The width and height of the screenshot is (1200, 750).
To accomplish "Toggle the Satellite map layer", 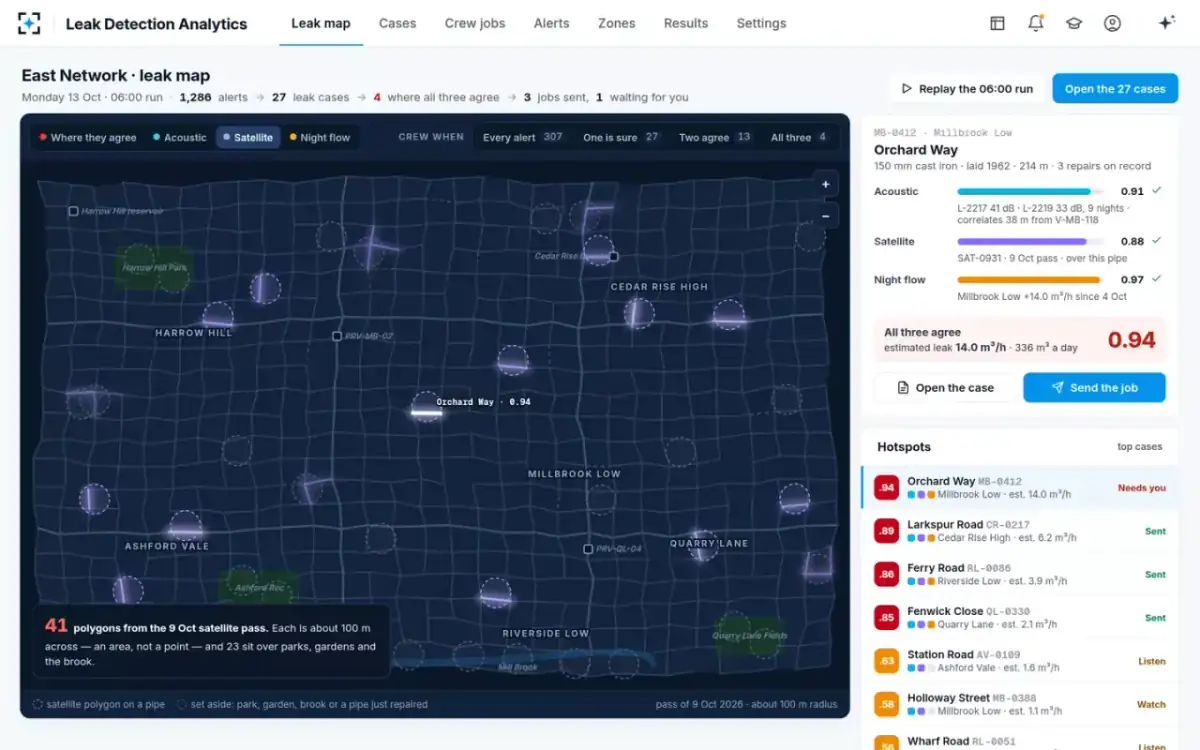I will (x=248, y=137).
